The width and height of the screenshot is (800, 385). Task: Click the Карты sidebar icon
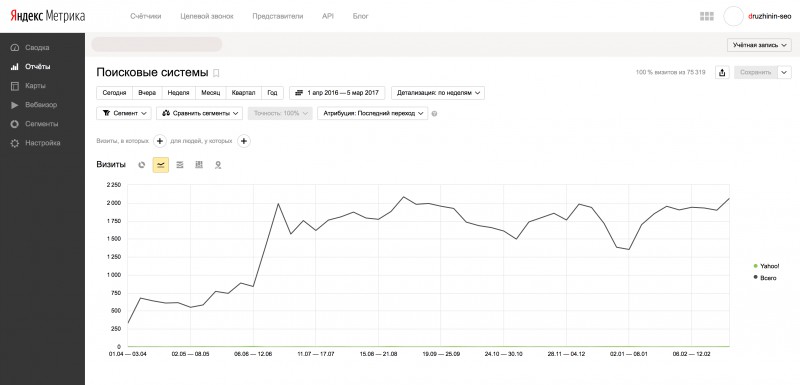(x=15, y=86)
